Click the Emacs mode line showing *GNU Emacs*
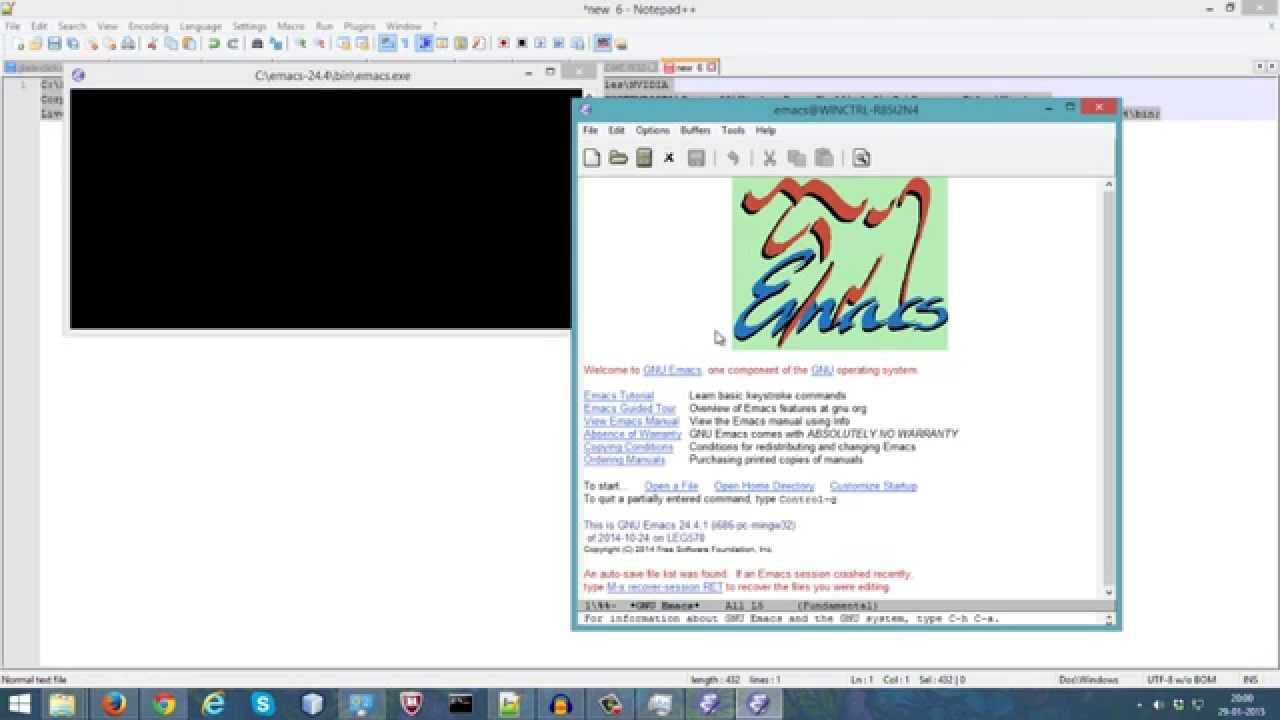 846,606
